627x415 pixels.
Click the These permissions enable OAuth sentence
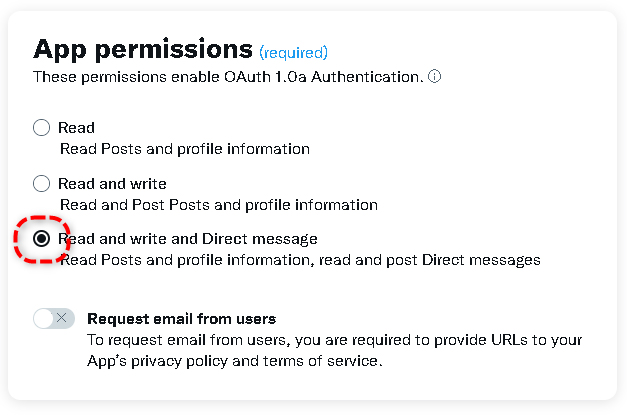coord(228,77)
